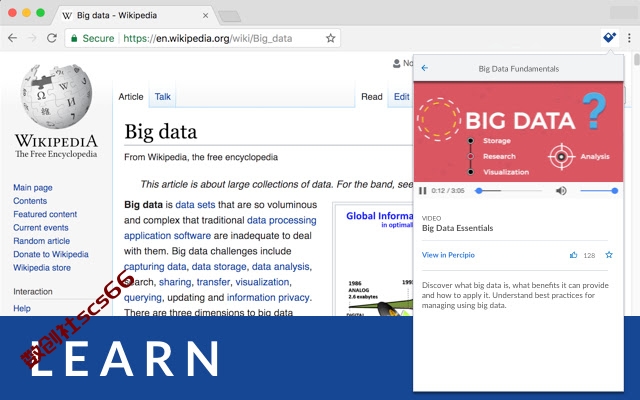Open Featured content link

[45, 214]
